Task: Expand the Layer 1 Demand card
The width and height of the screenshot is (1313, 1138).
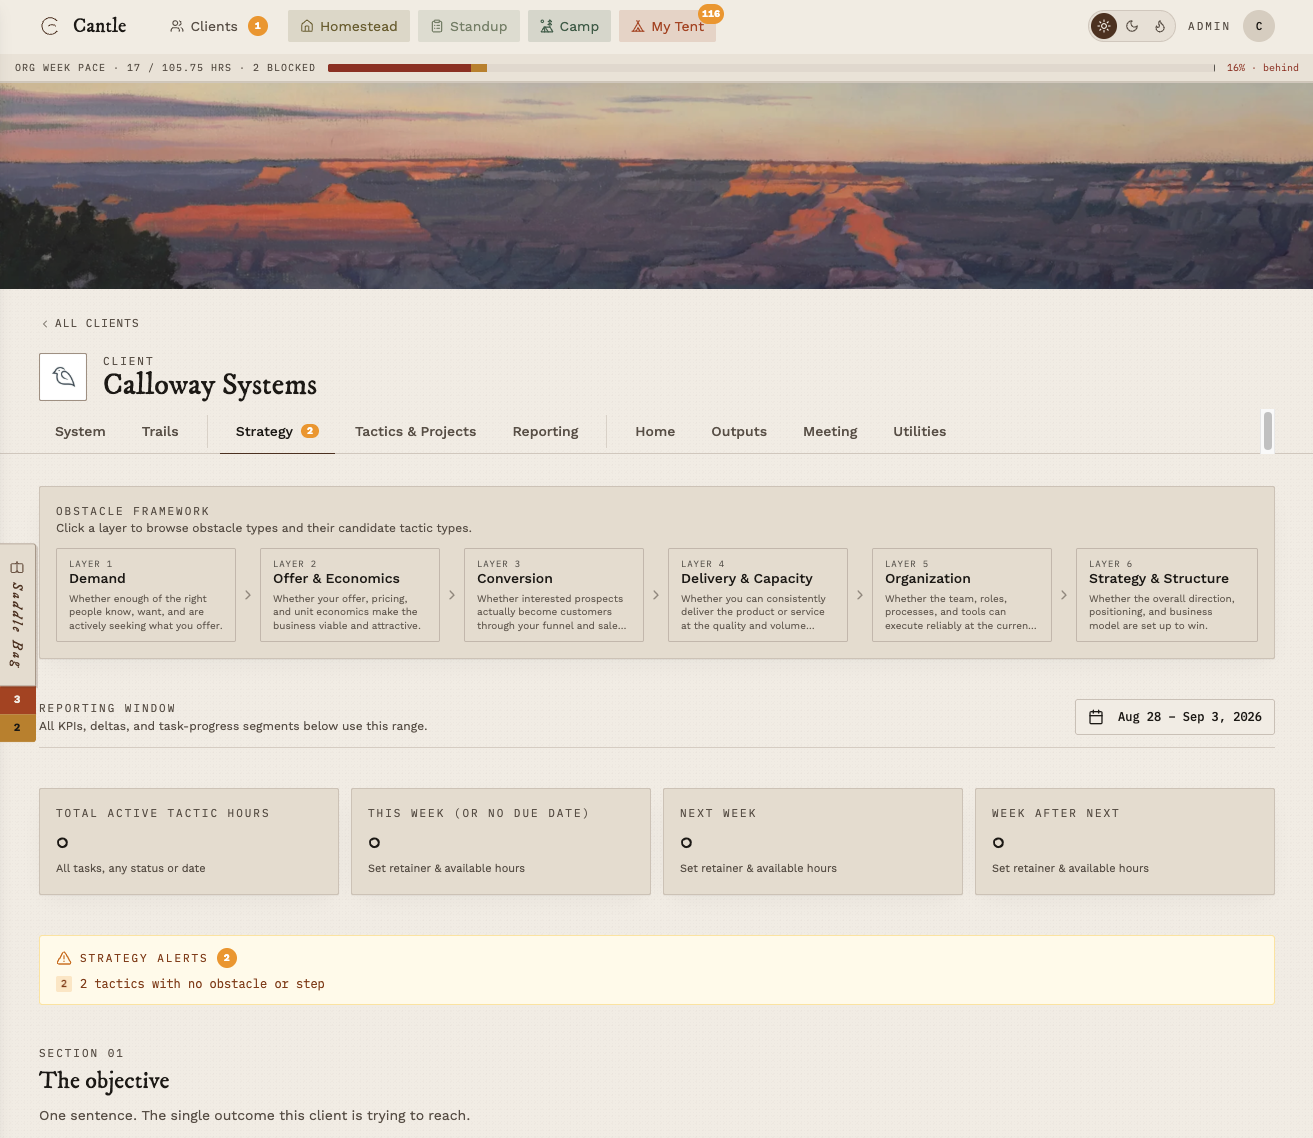Action: [x=146, y=595]
